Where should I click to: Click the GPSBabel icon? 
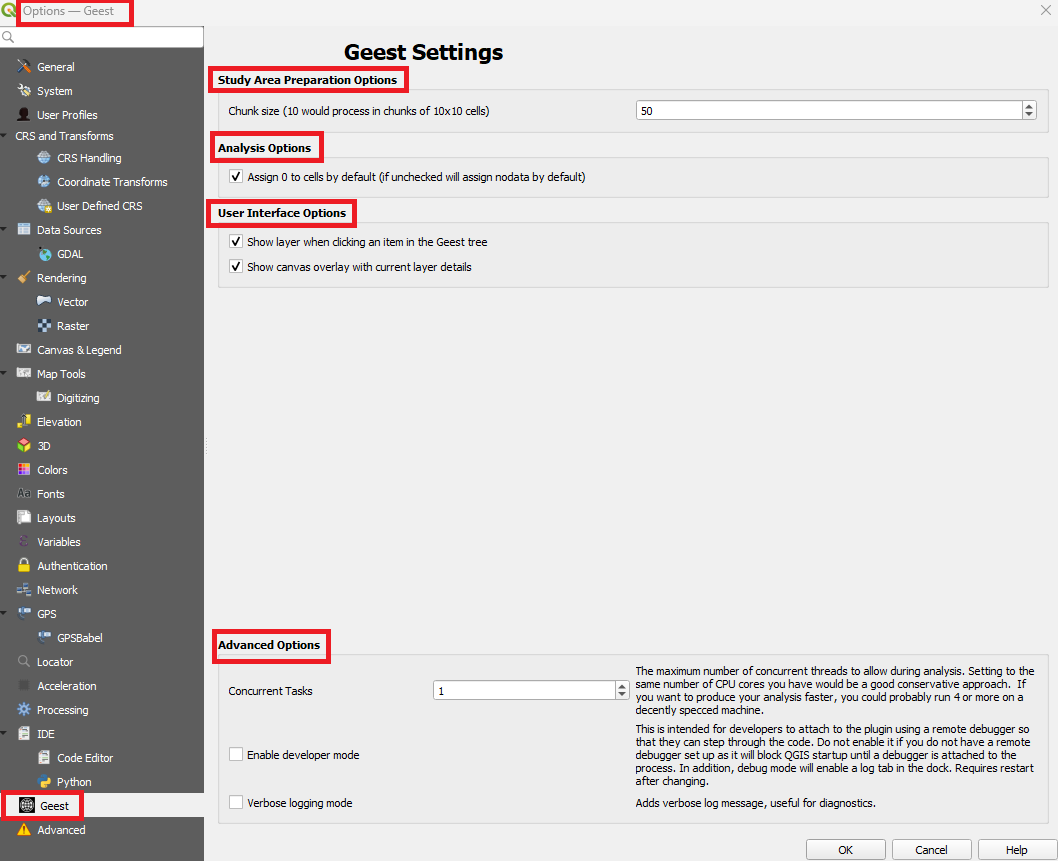(x=44, y=637)
